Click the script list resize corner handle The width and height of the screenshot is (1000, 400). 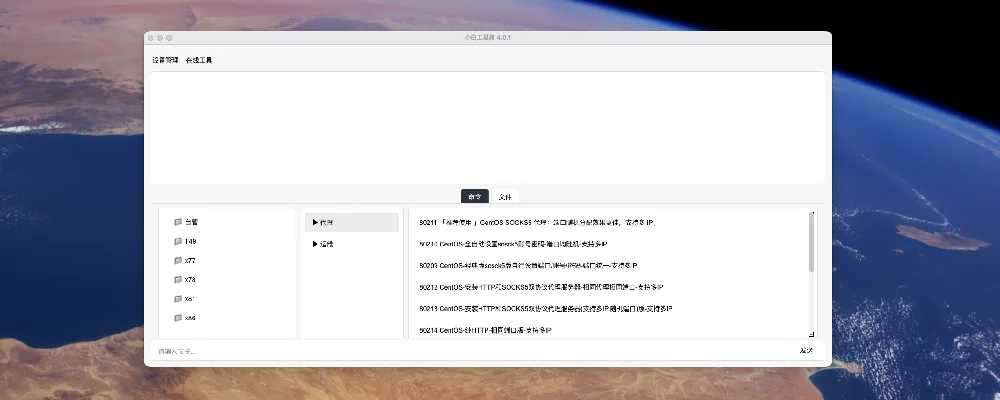point(812,334)
